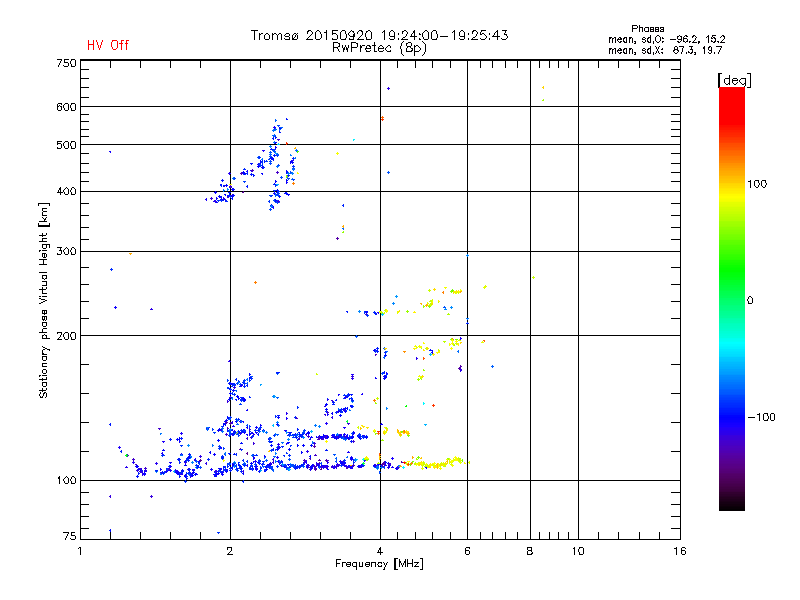
Task: Click the x-axis tick label '16'
Action: pyautogui.click(x=680, y=551)
